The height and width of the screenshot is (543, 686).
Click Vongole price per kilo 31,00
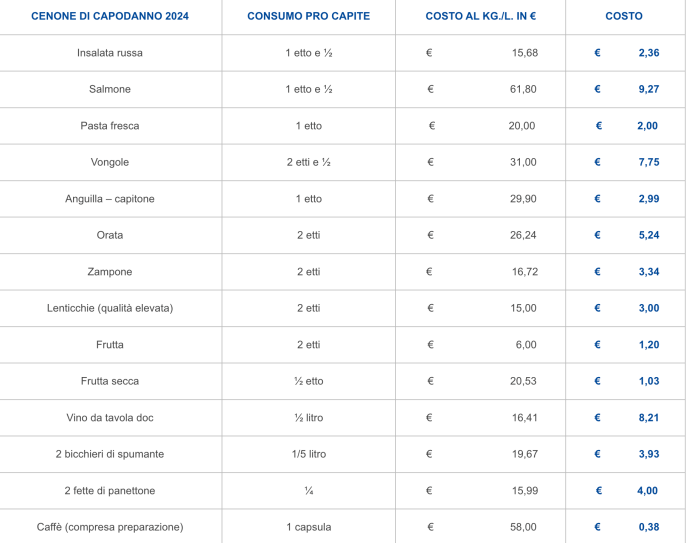(523, 162)
